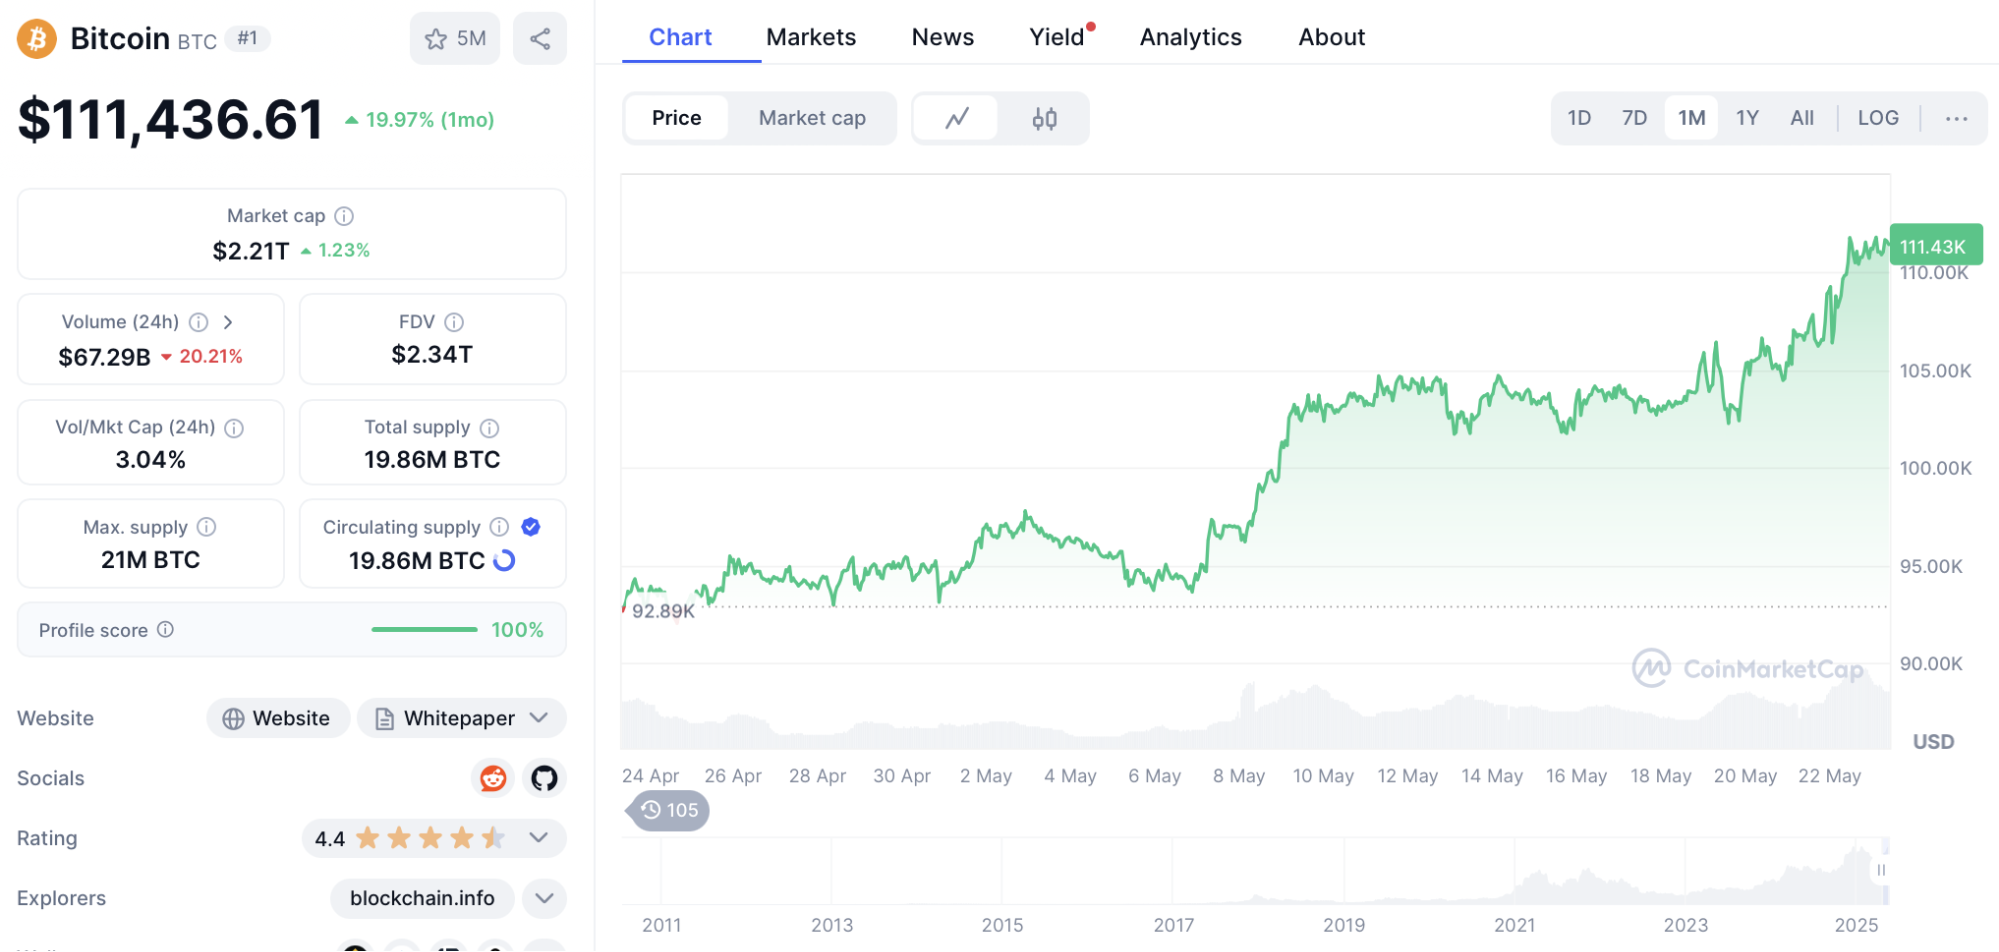1999x952 pixels.
Task: Switch to the Analytics tab
Action: click(x=1190, y=37)
